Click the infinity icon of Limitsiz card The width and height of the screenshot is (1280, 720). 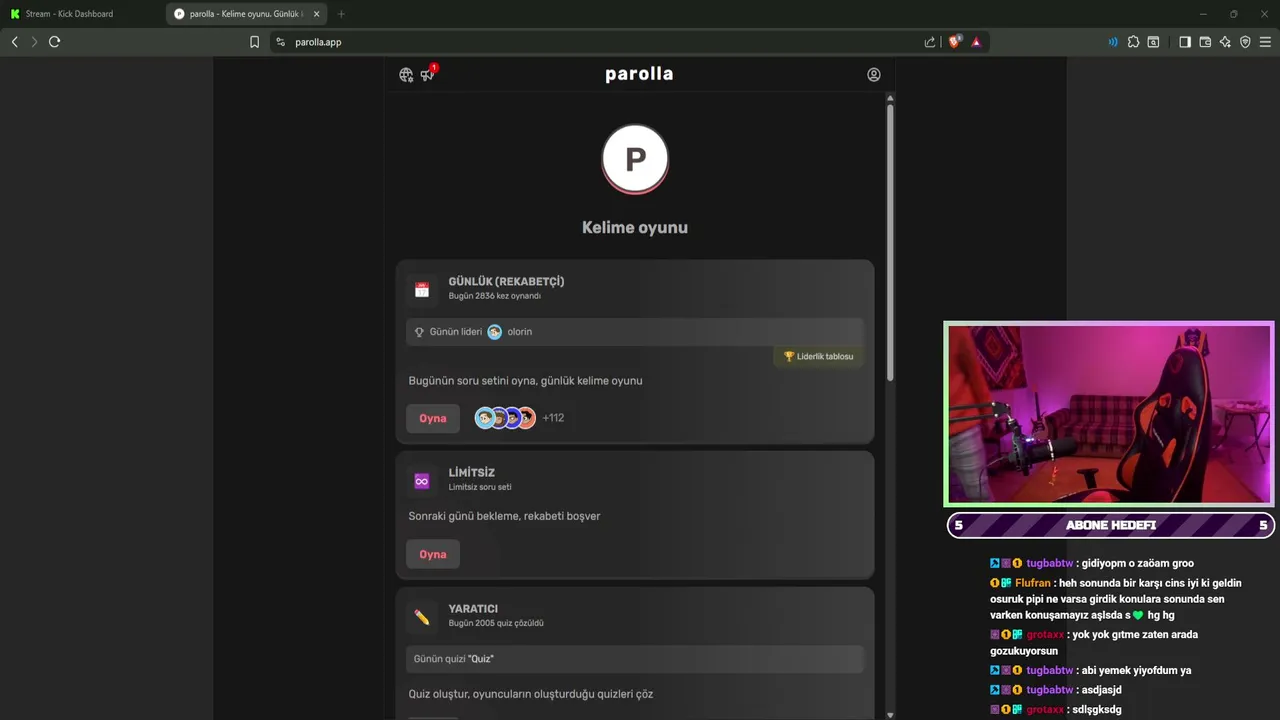pyautogui.click(x=422, y=481)
